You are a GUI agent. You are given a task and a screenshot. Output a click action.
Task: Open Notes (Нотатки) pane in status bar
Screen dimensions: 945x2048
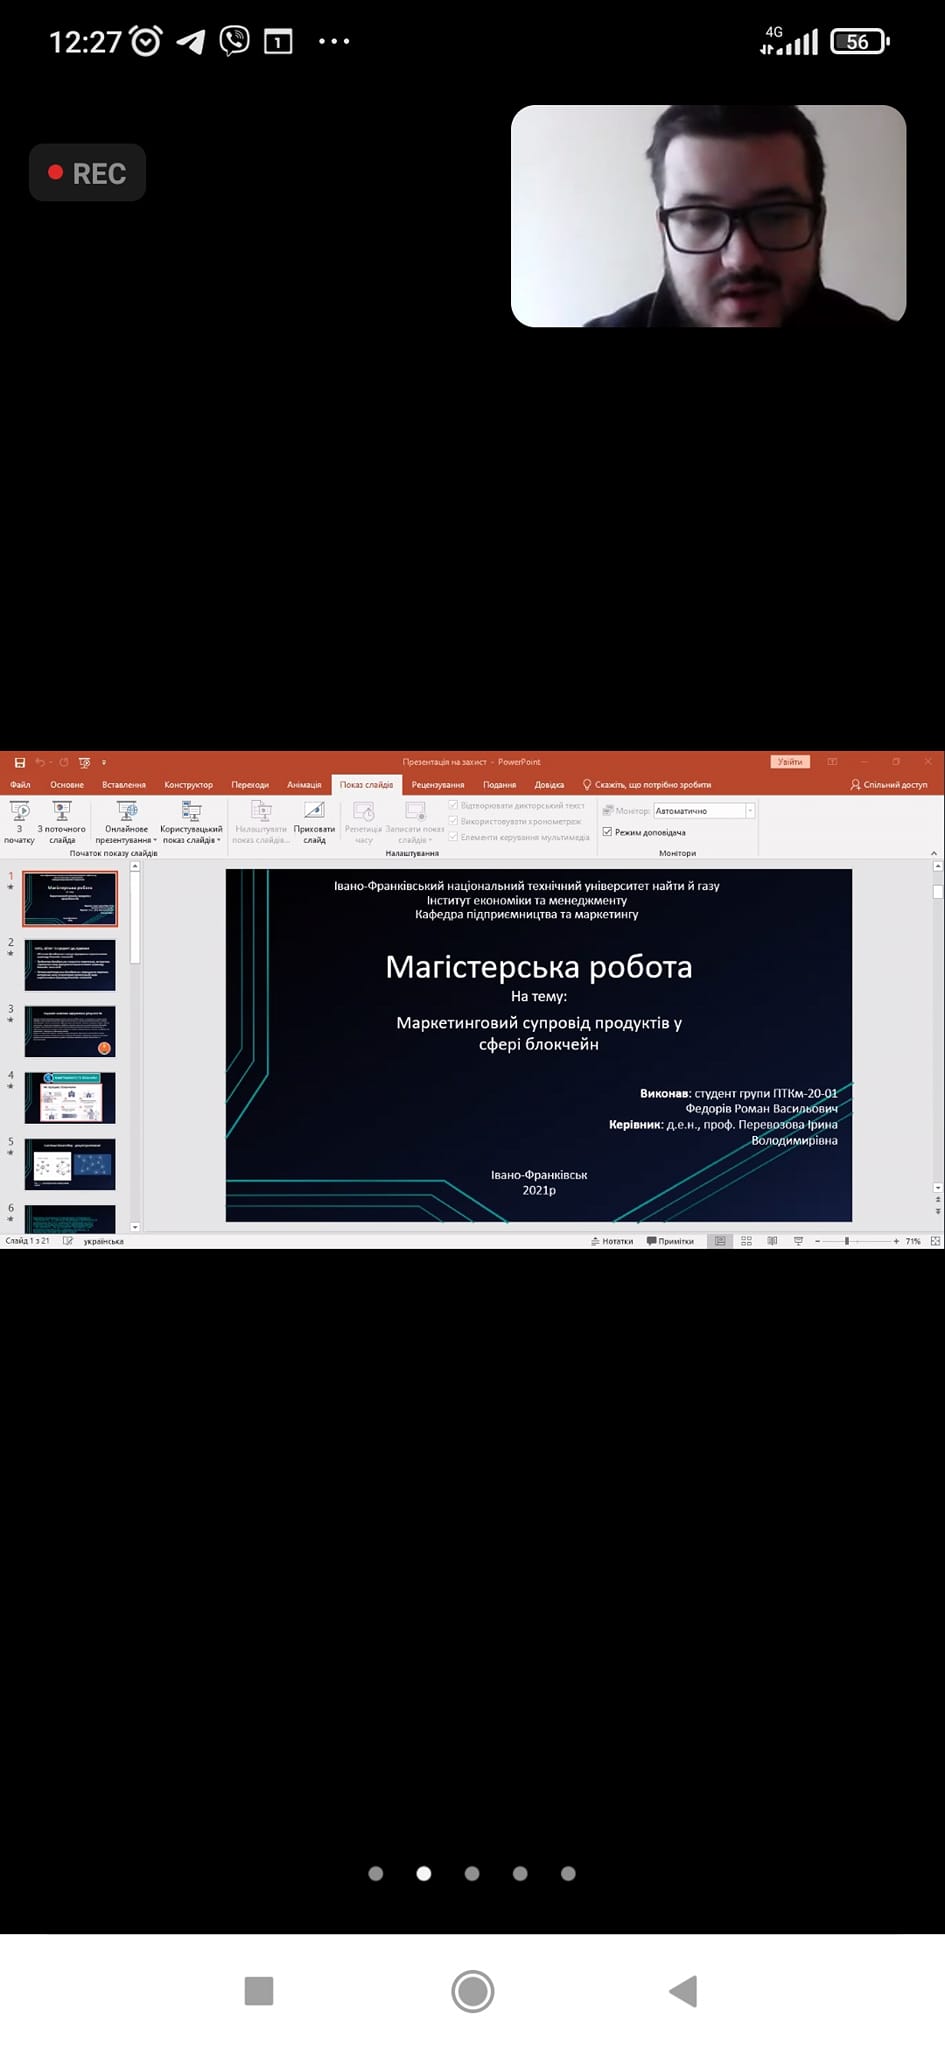click(612, 1241)
